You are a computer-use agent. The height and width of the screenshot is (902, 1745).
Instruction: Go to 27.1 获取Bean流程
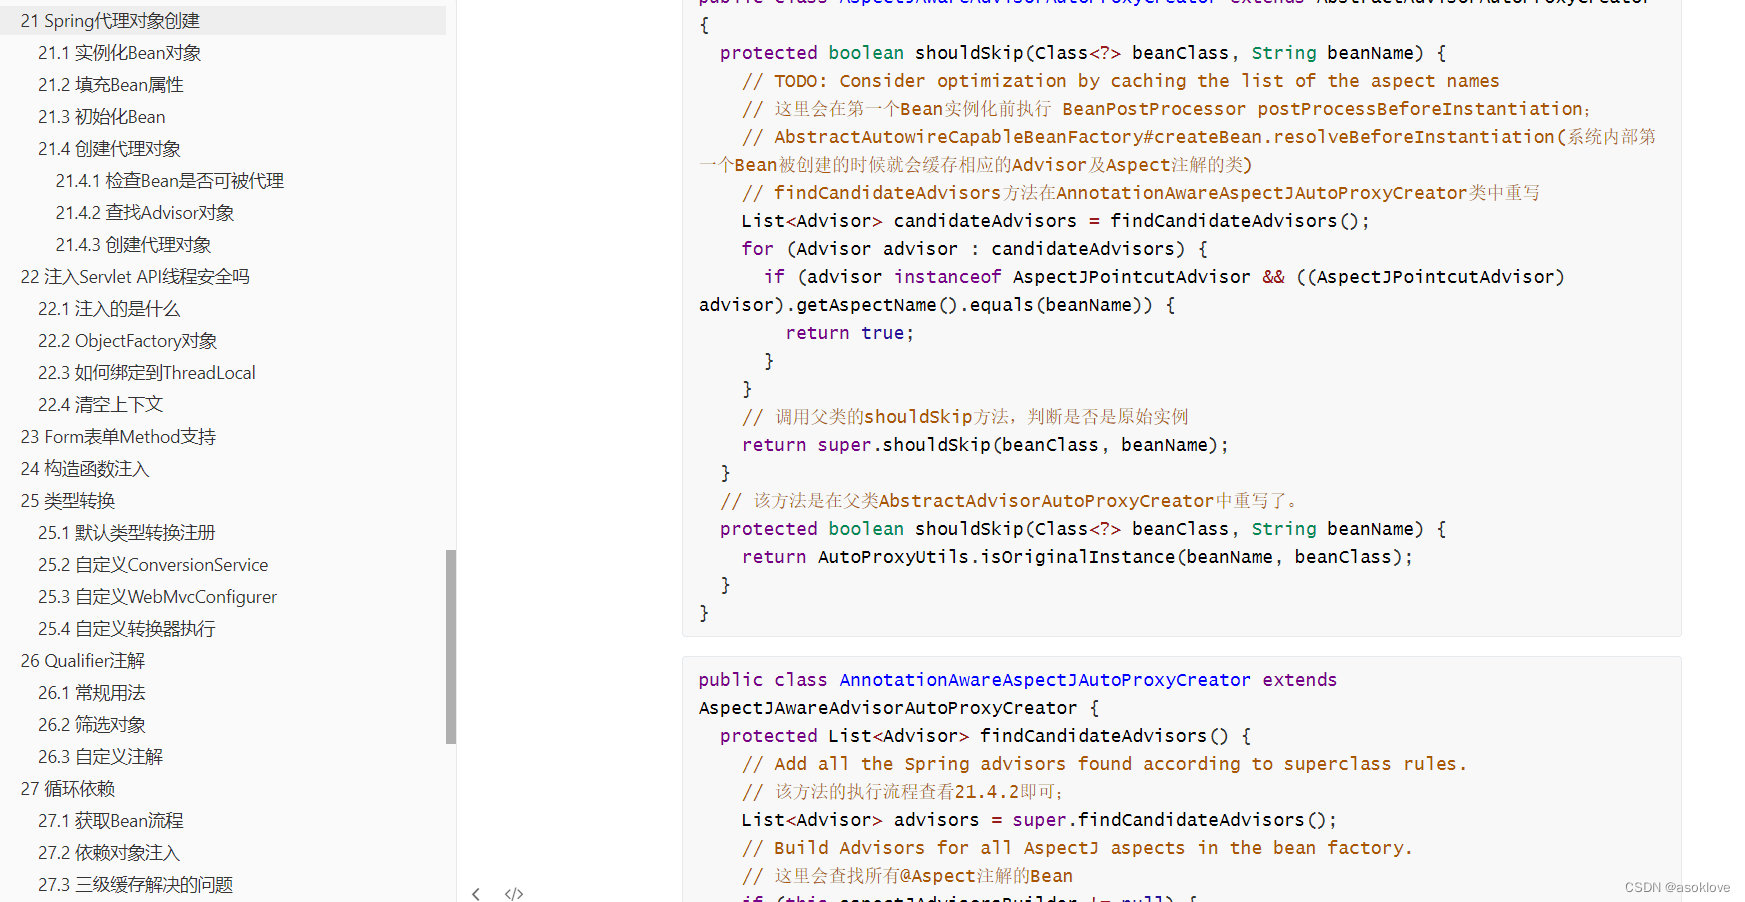(111, 821)
